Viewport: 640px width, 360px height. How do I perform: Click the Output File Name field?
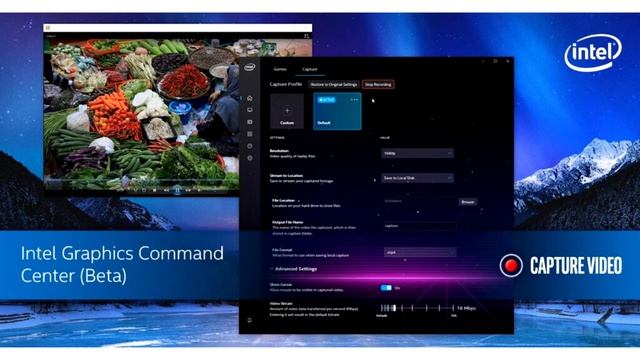click(420, 226)
